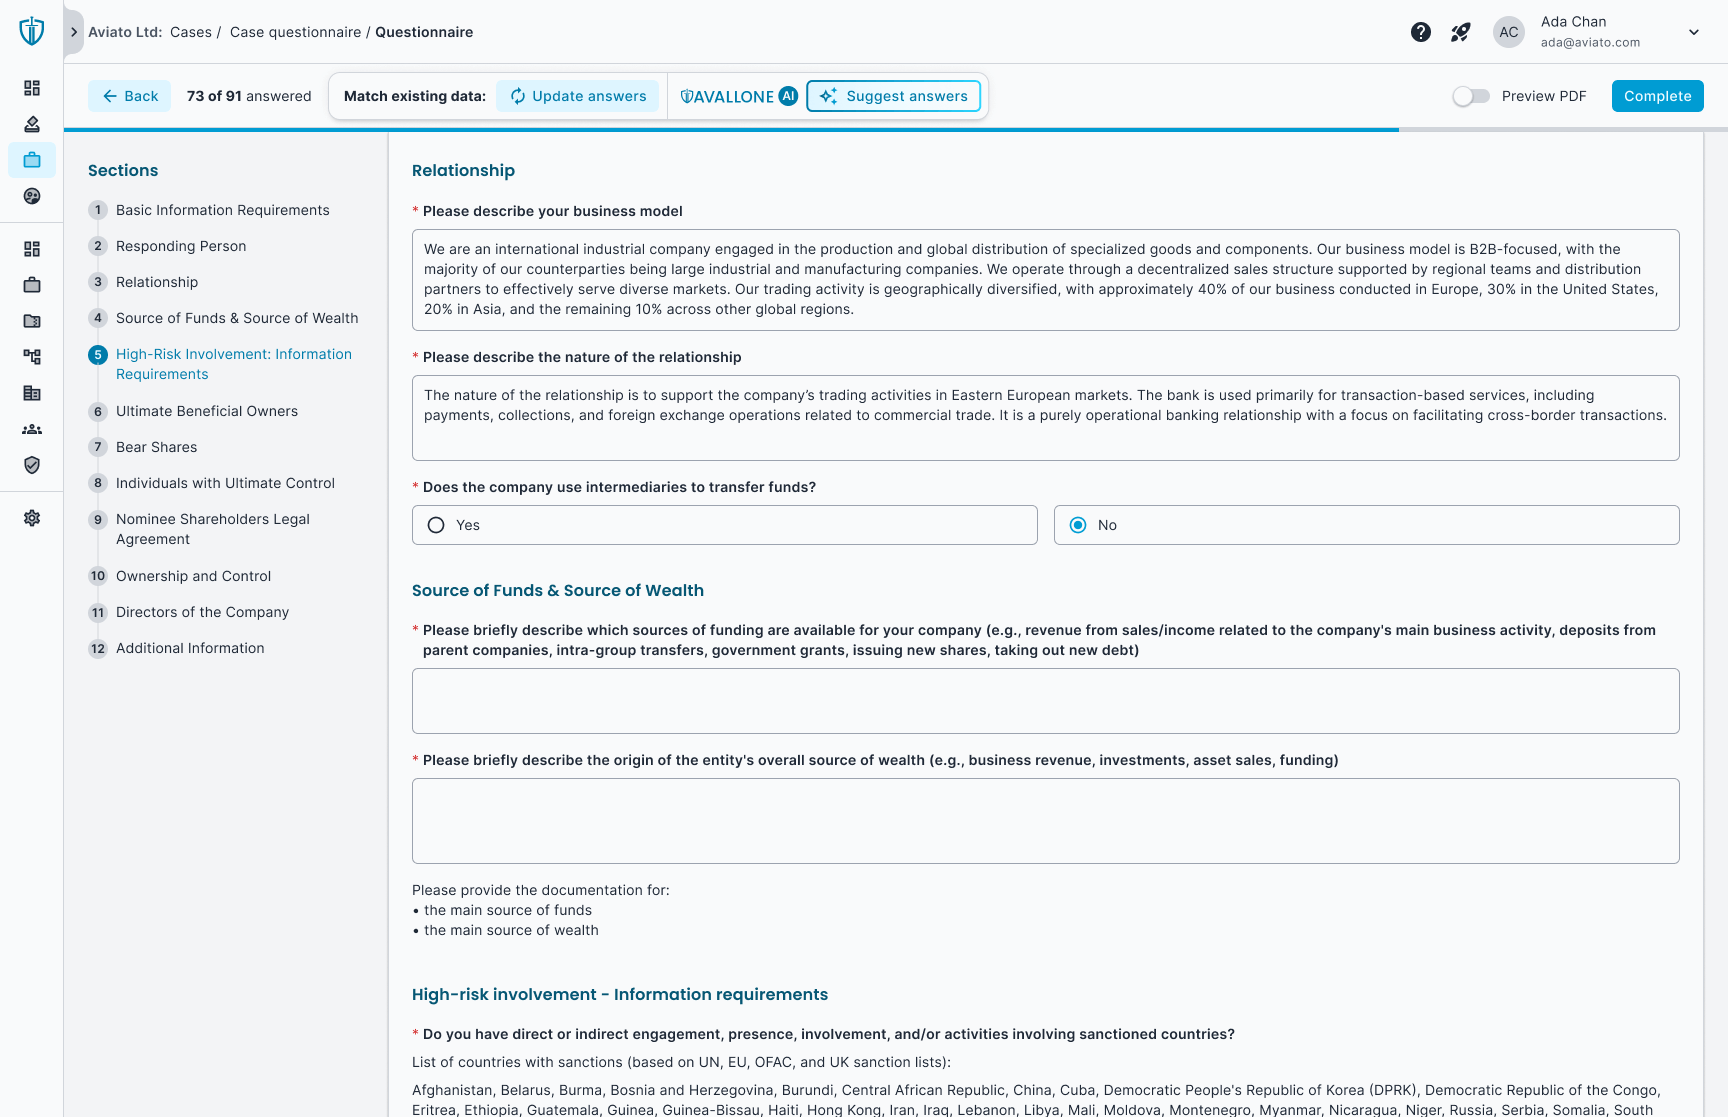The width and height of the screenshot is (1728, 1117).
Task: Open the org chart workflow icon
Action: [31, 356]
